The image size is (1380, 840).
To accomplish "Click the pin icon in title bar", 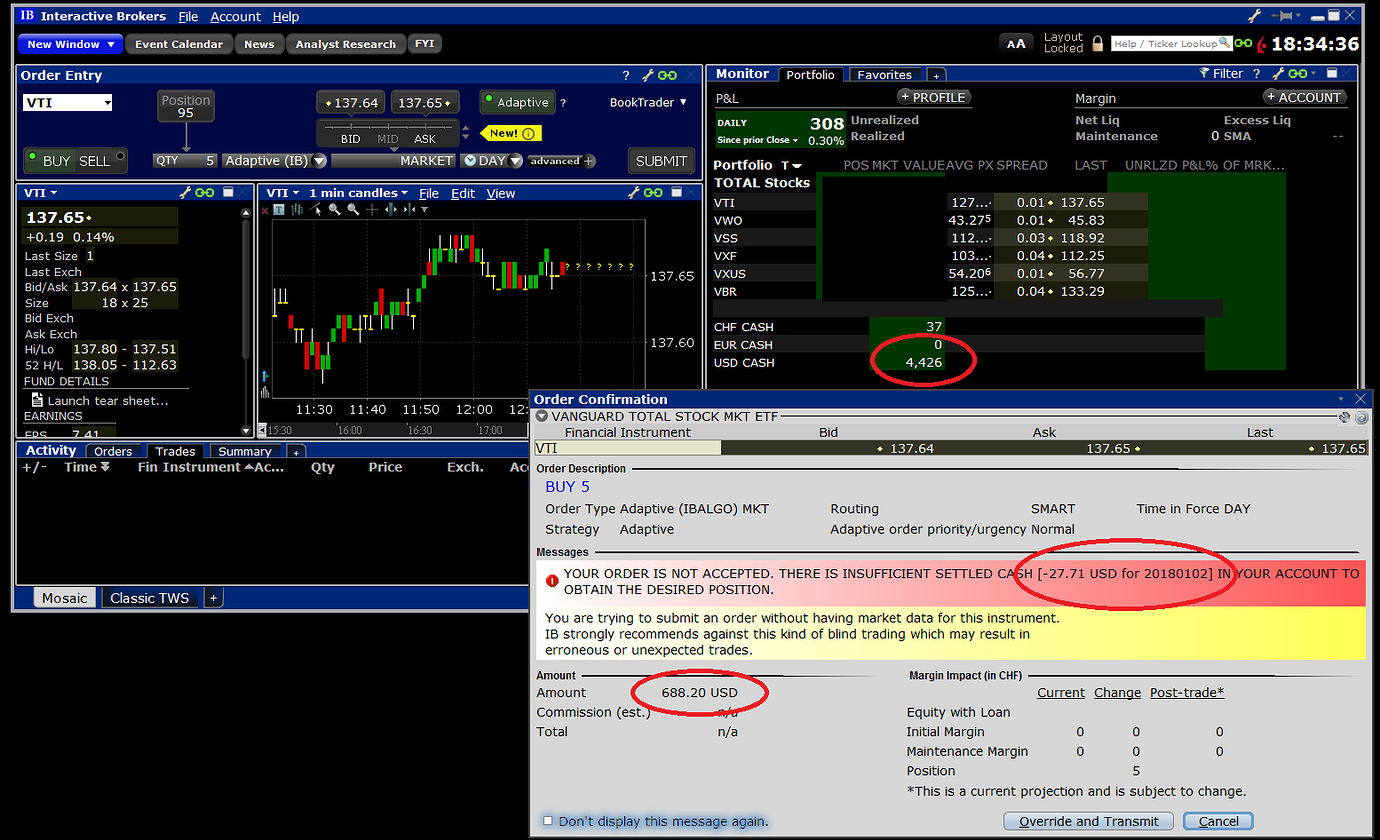I will tap(1284, 16).
